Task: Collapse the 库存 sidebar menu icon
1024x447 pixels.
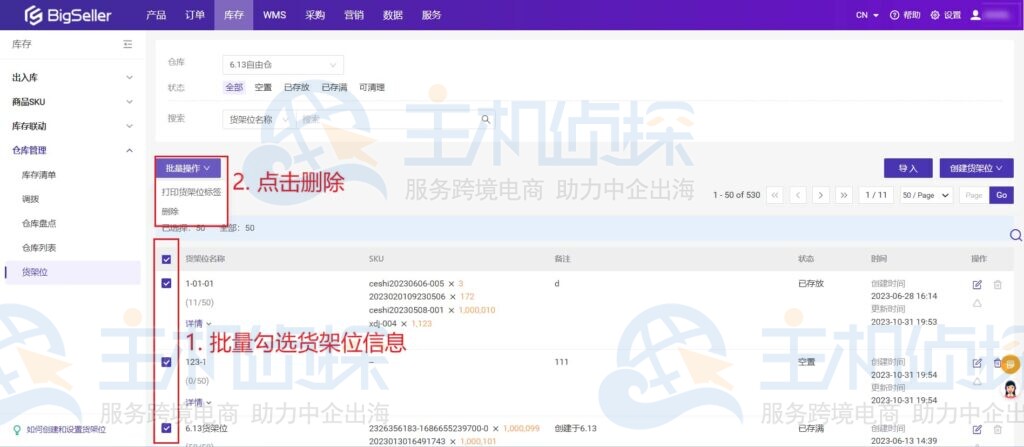Action: coord(128,44)
